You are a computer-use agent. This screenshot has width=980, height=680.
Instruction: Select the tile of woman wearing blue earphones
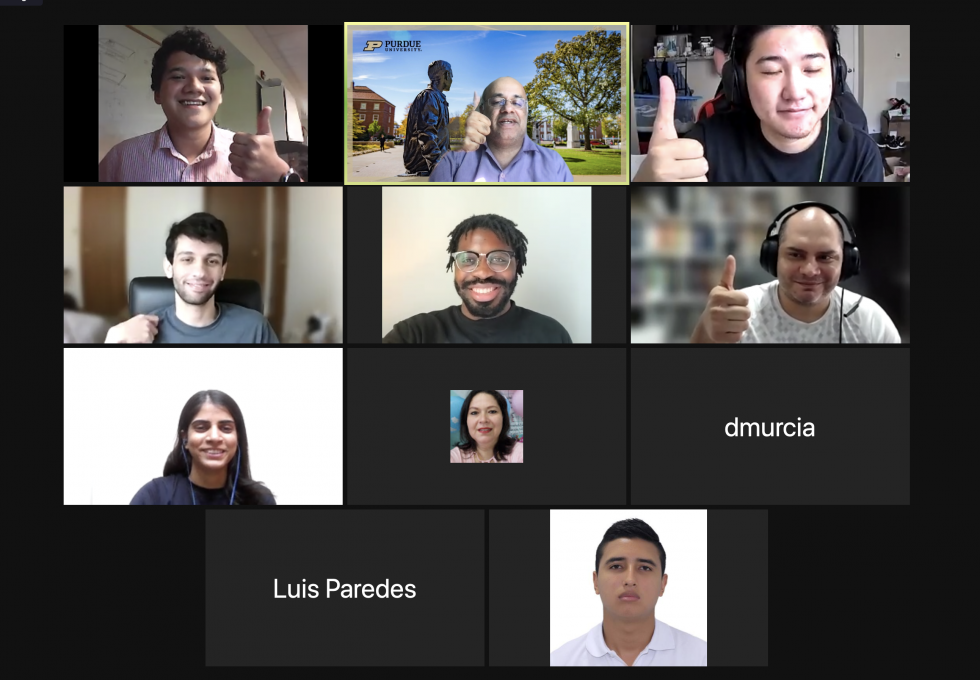203,426
